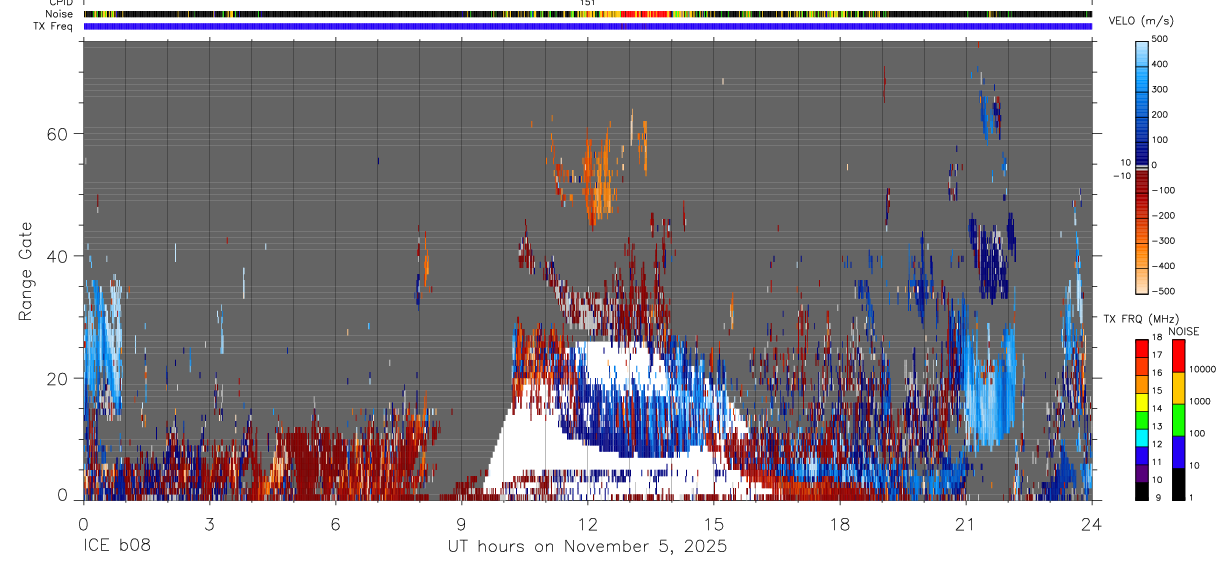
Task: Click the blue TX Freq strip above the plot
Action: [x=588, y=27]
